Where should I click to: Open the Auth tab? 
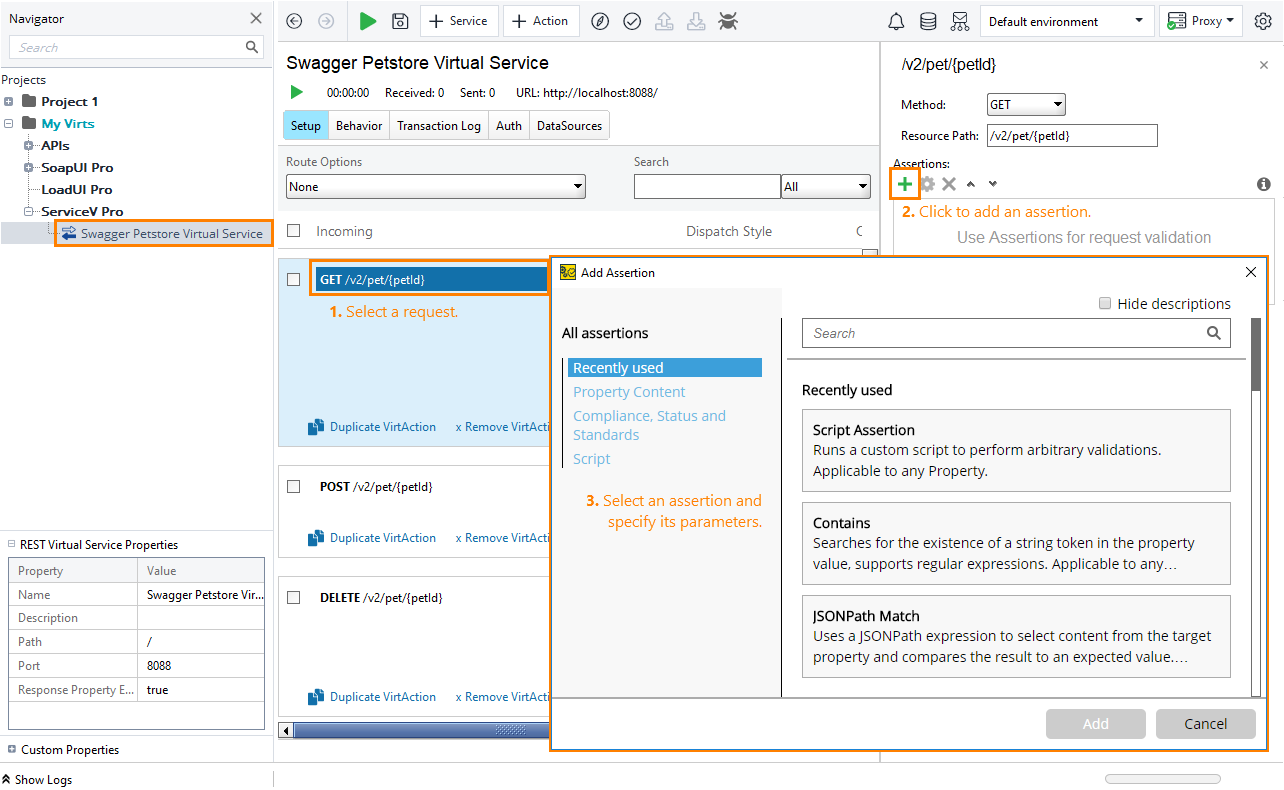[x=509, y=126]
